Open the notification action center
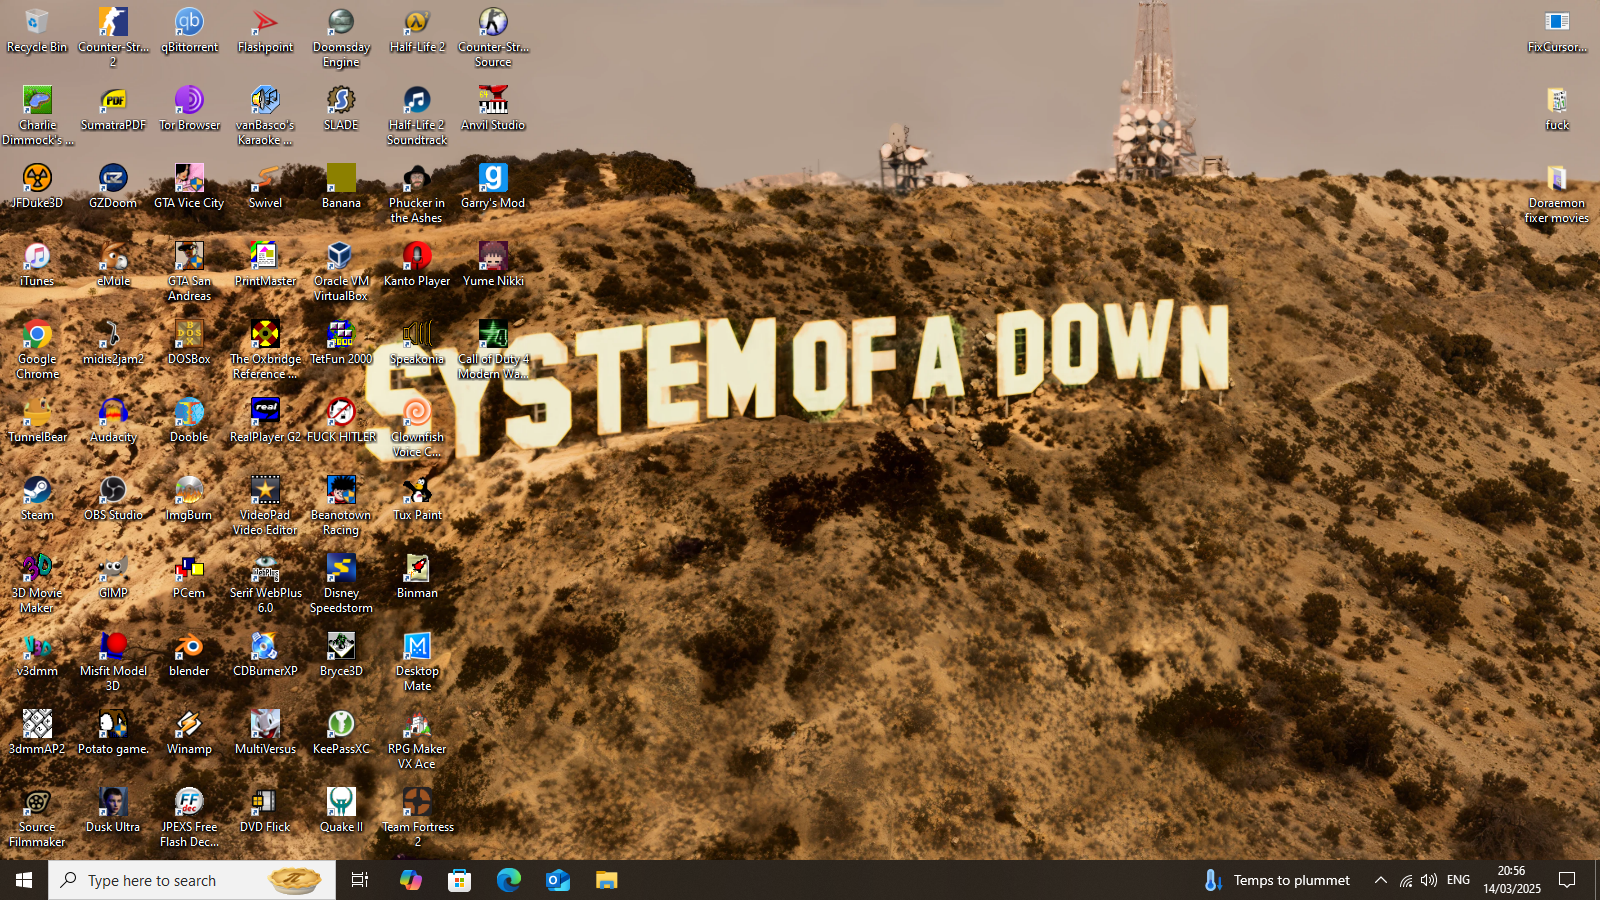This screenshot has height=900, width=1600. click(1567, 880)
